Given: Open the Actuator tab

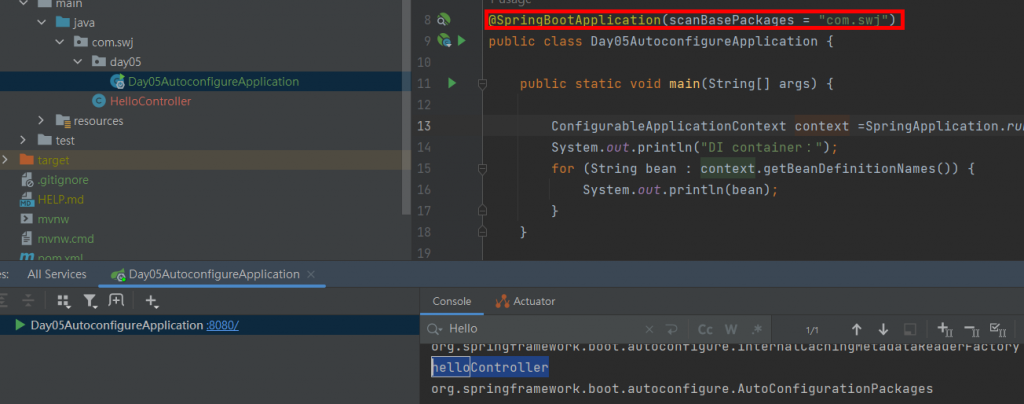Looking at the screenshot, I should tap(526, 301).
